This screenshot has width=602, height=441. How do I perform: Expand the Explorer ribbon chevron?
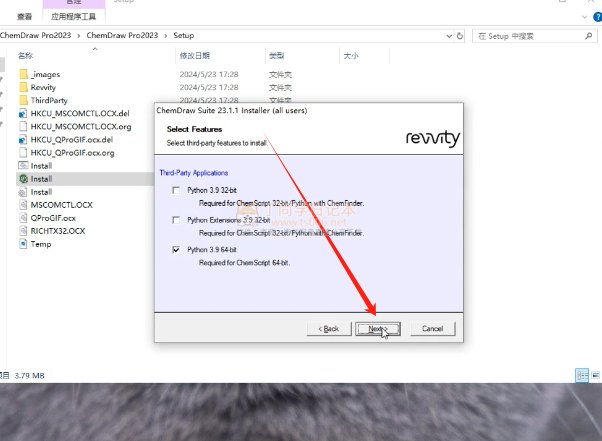tap(584, 17)
